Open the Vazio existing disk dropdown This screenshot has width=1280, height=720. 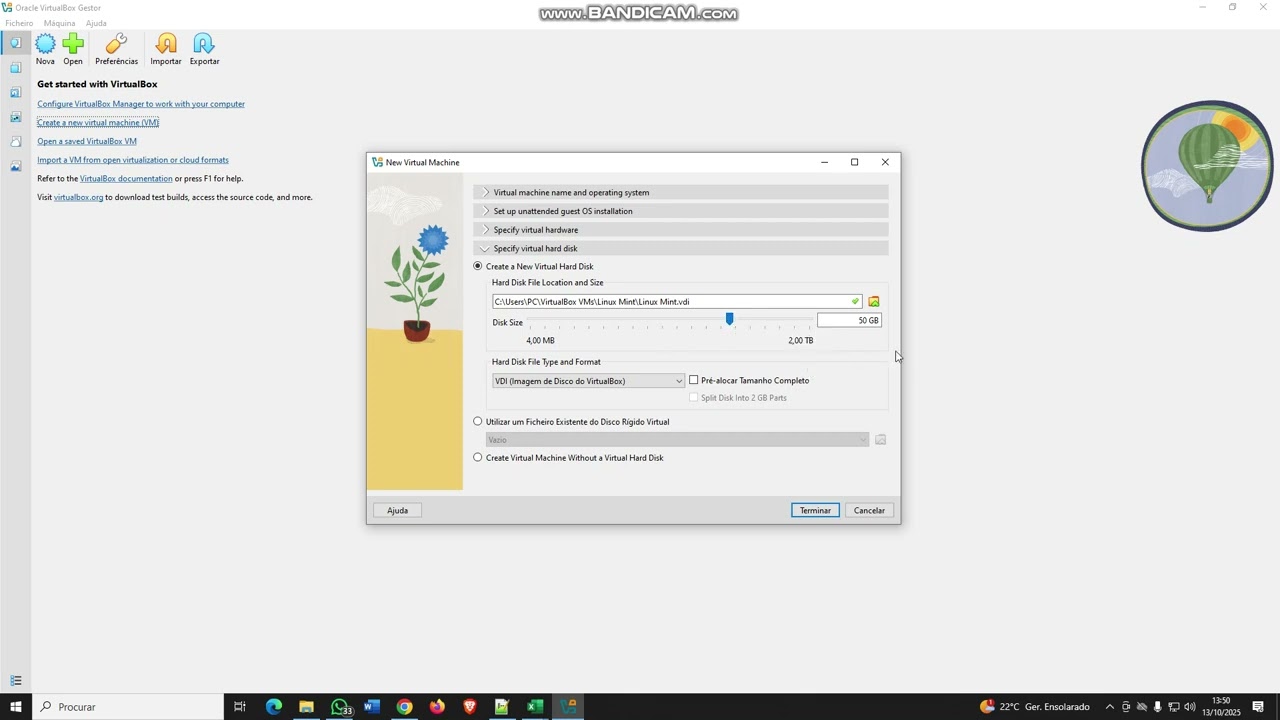(678, 440)
